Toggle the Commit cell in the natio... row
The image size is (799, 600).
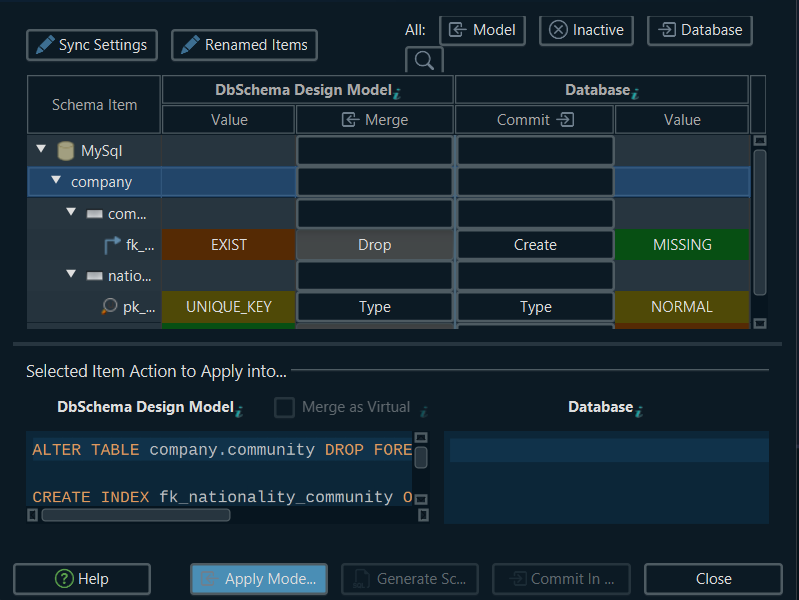pos(535,276)
